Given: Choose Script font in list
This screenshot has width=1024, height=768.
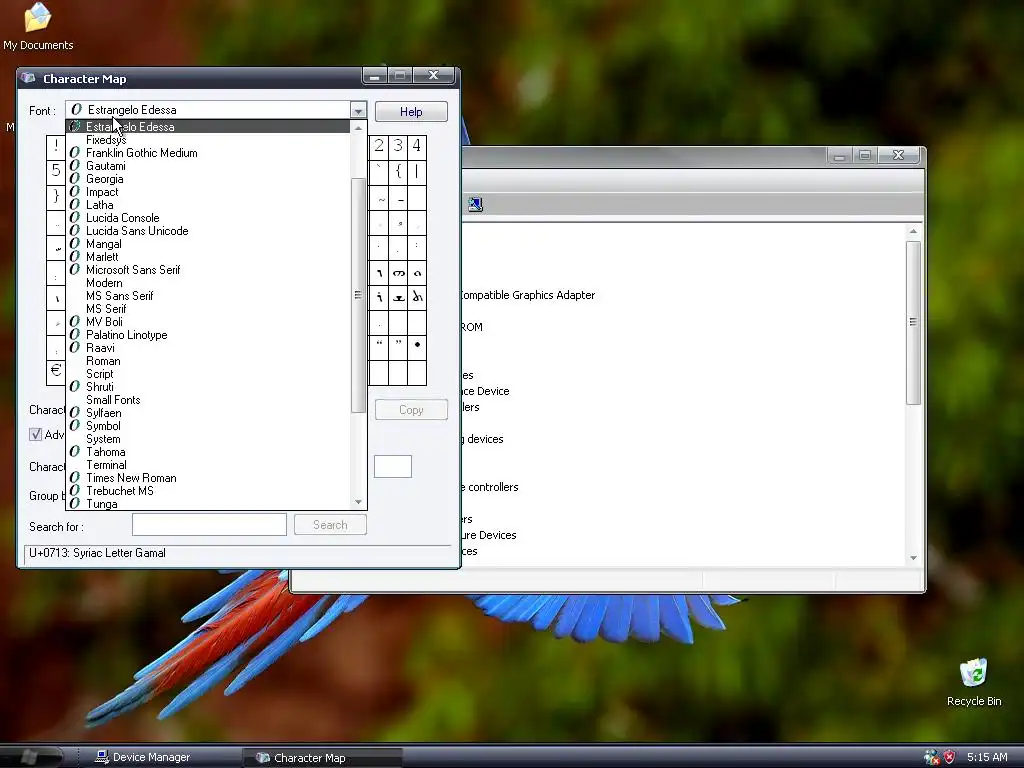Looking at the screenshot, I should click(x=208, y=374).
